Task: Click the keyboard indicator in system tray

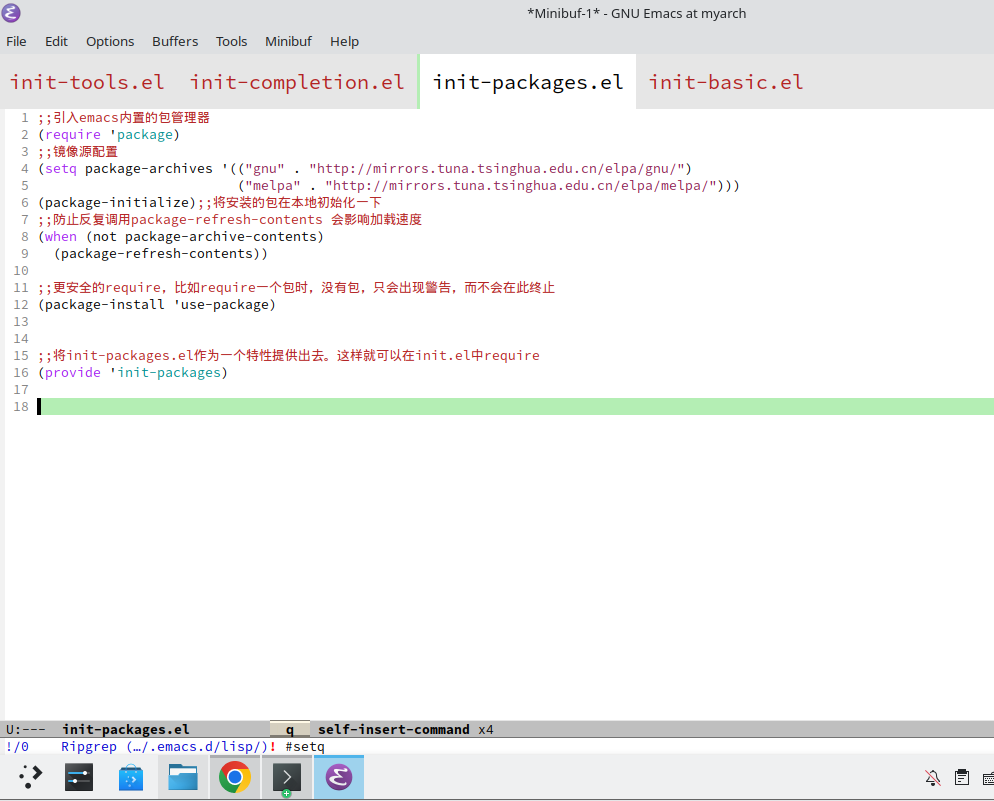Action: click(990, 777)
